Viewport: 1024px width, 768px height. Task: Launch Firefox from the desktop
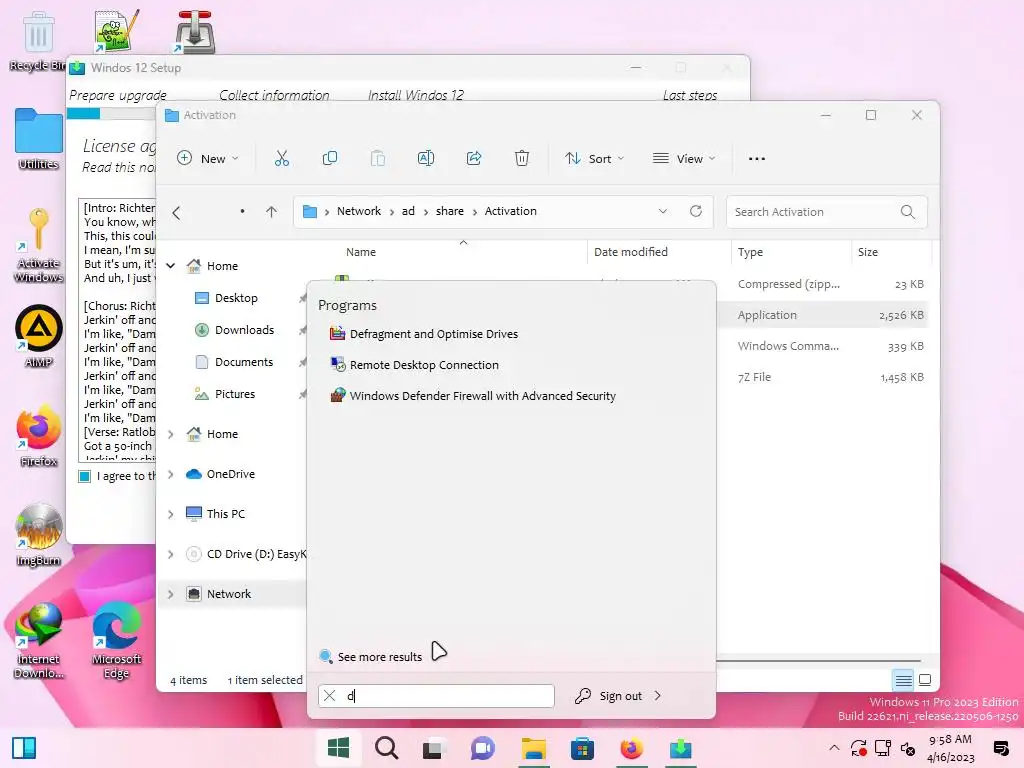coord(39,436)
